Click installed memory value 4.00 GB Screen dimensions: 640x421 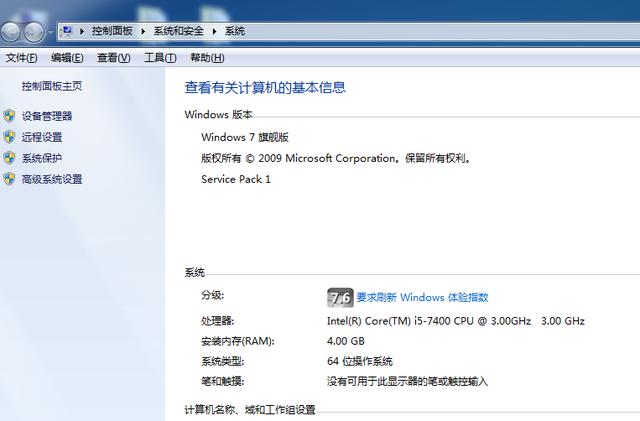(x=346, y=341)
